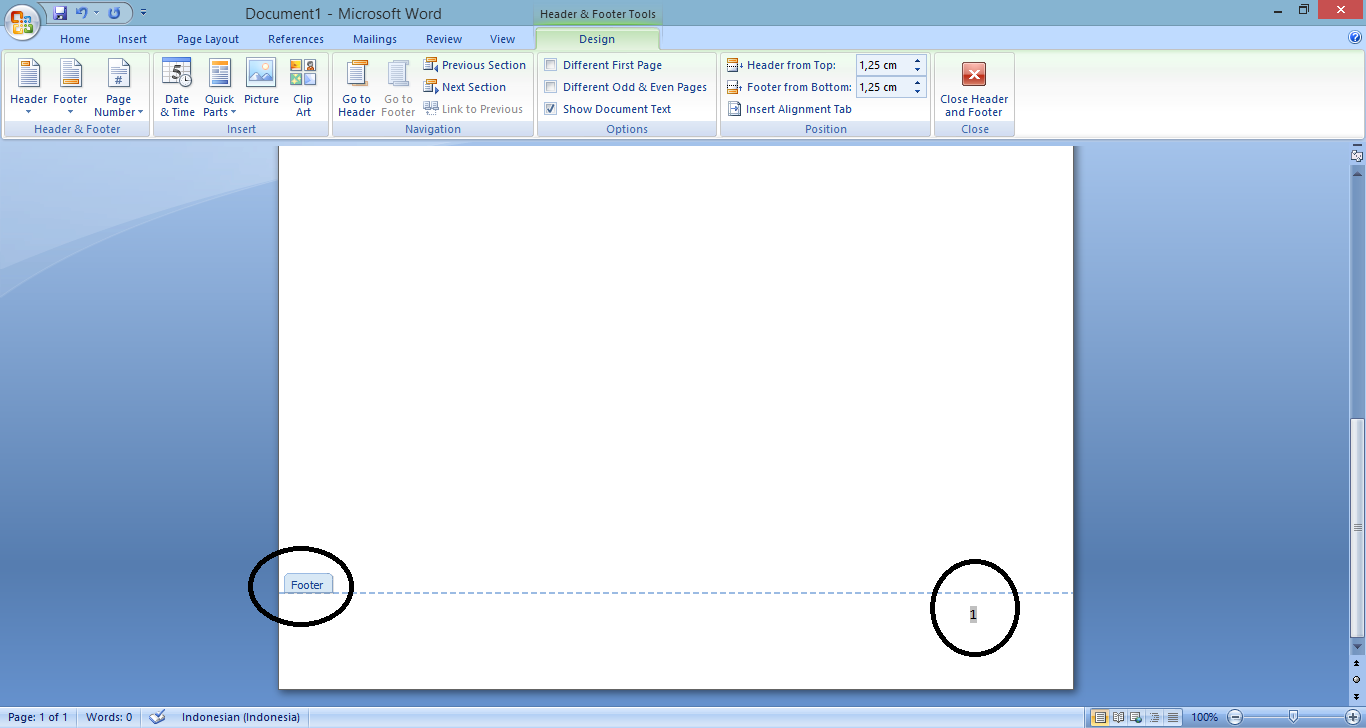Switch to the Page Layout tab

coord(208,39)
